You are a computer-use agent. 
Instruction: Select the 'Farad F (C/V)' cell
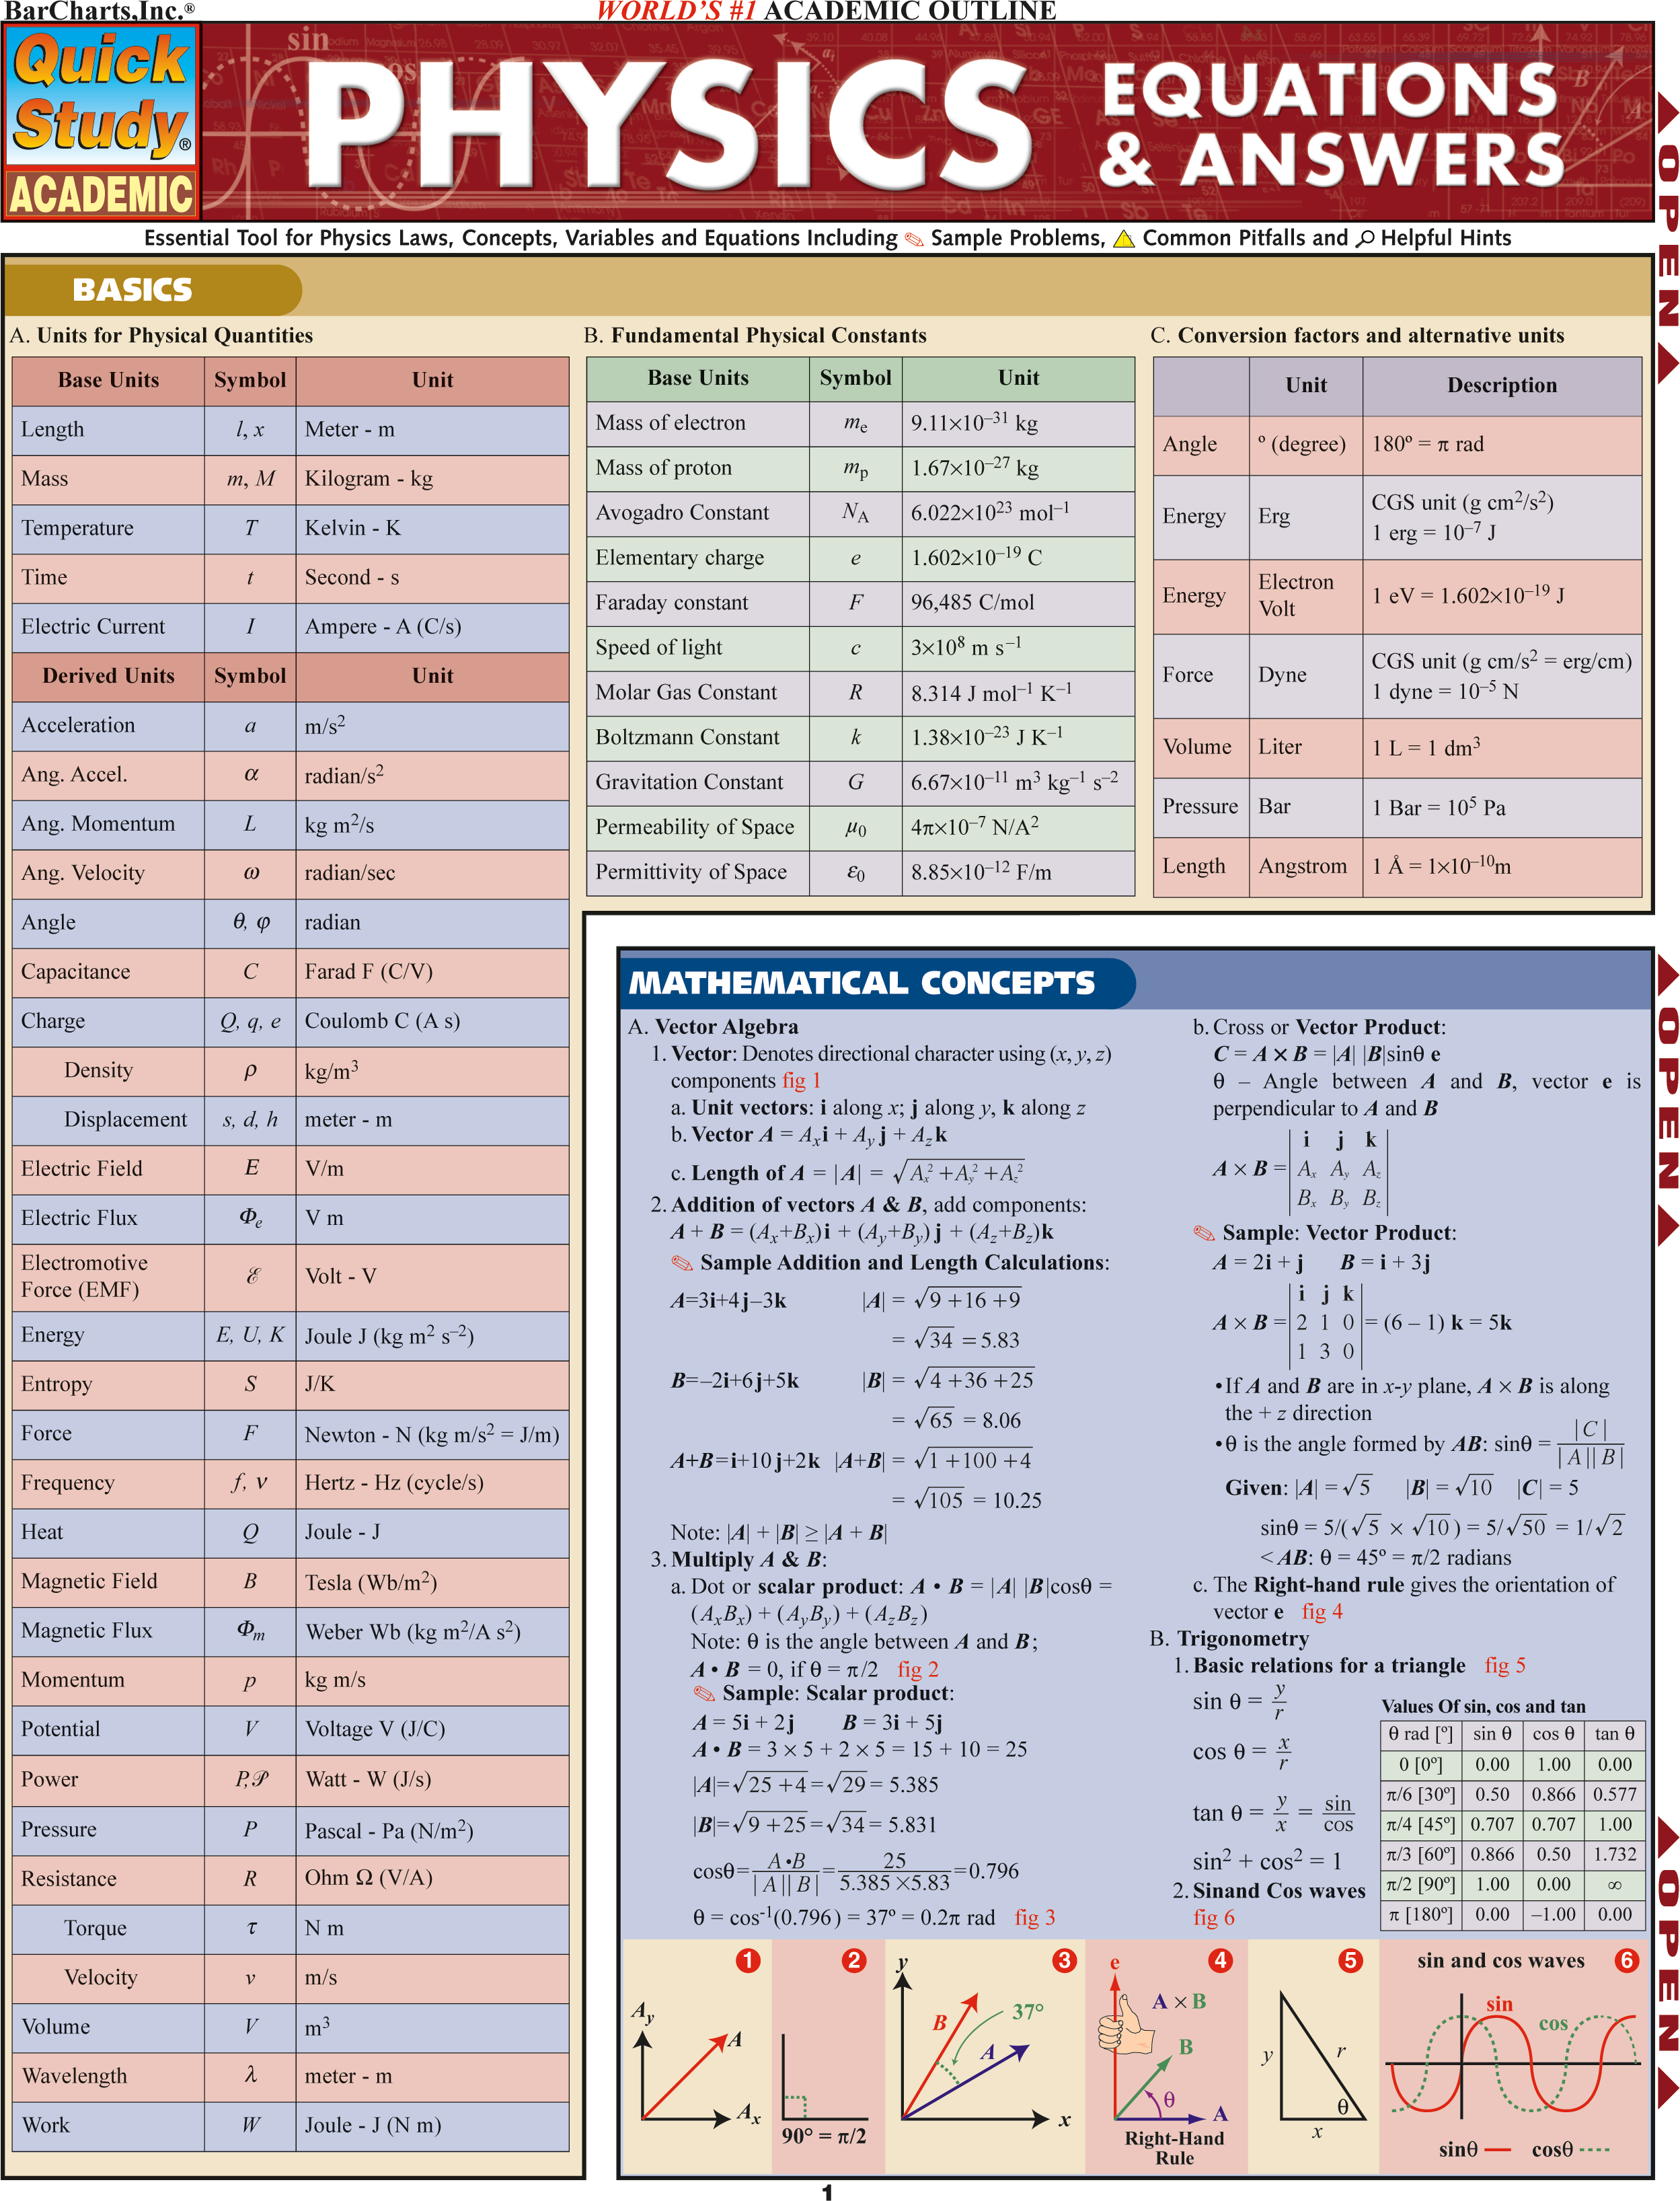(x=432, y=972)
